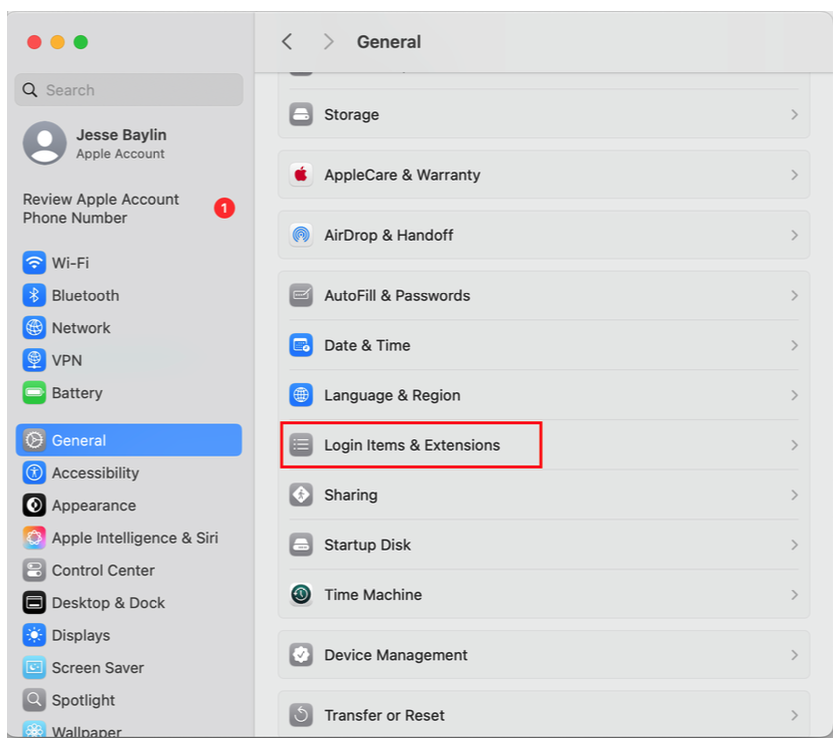Click the Startup Disk icon

301,545
